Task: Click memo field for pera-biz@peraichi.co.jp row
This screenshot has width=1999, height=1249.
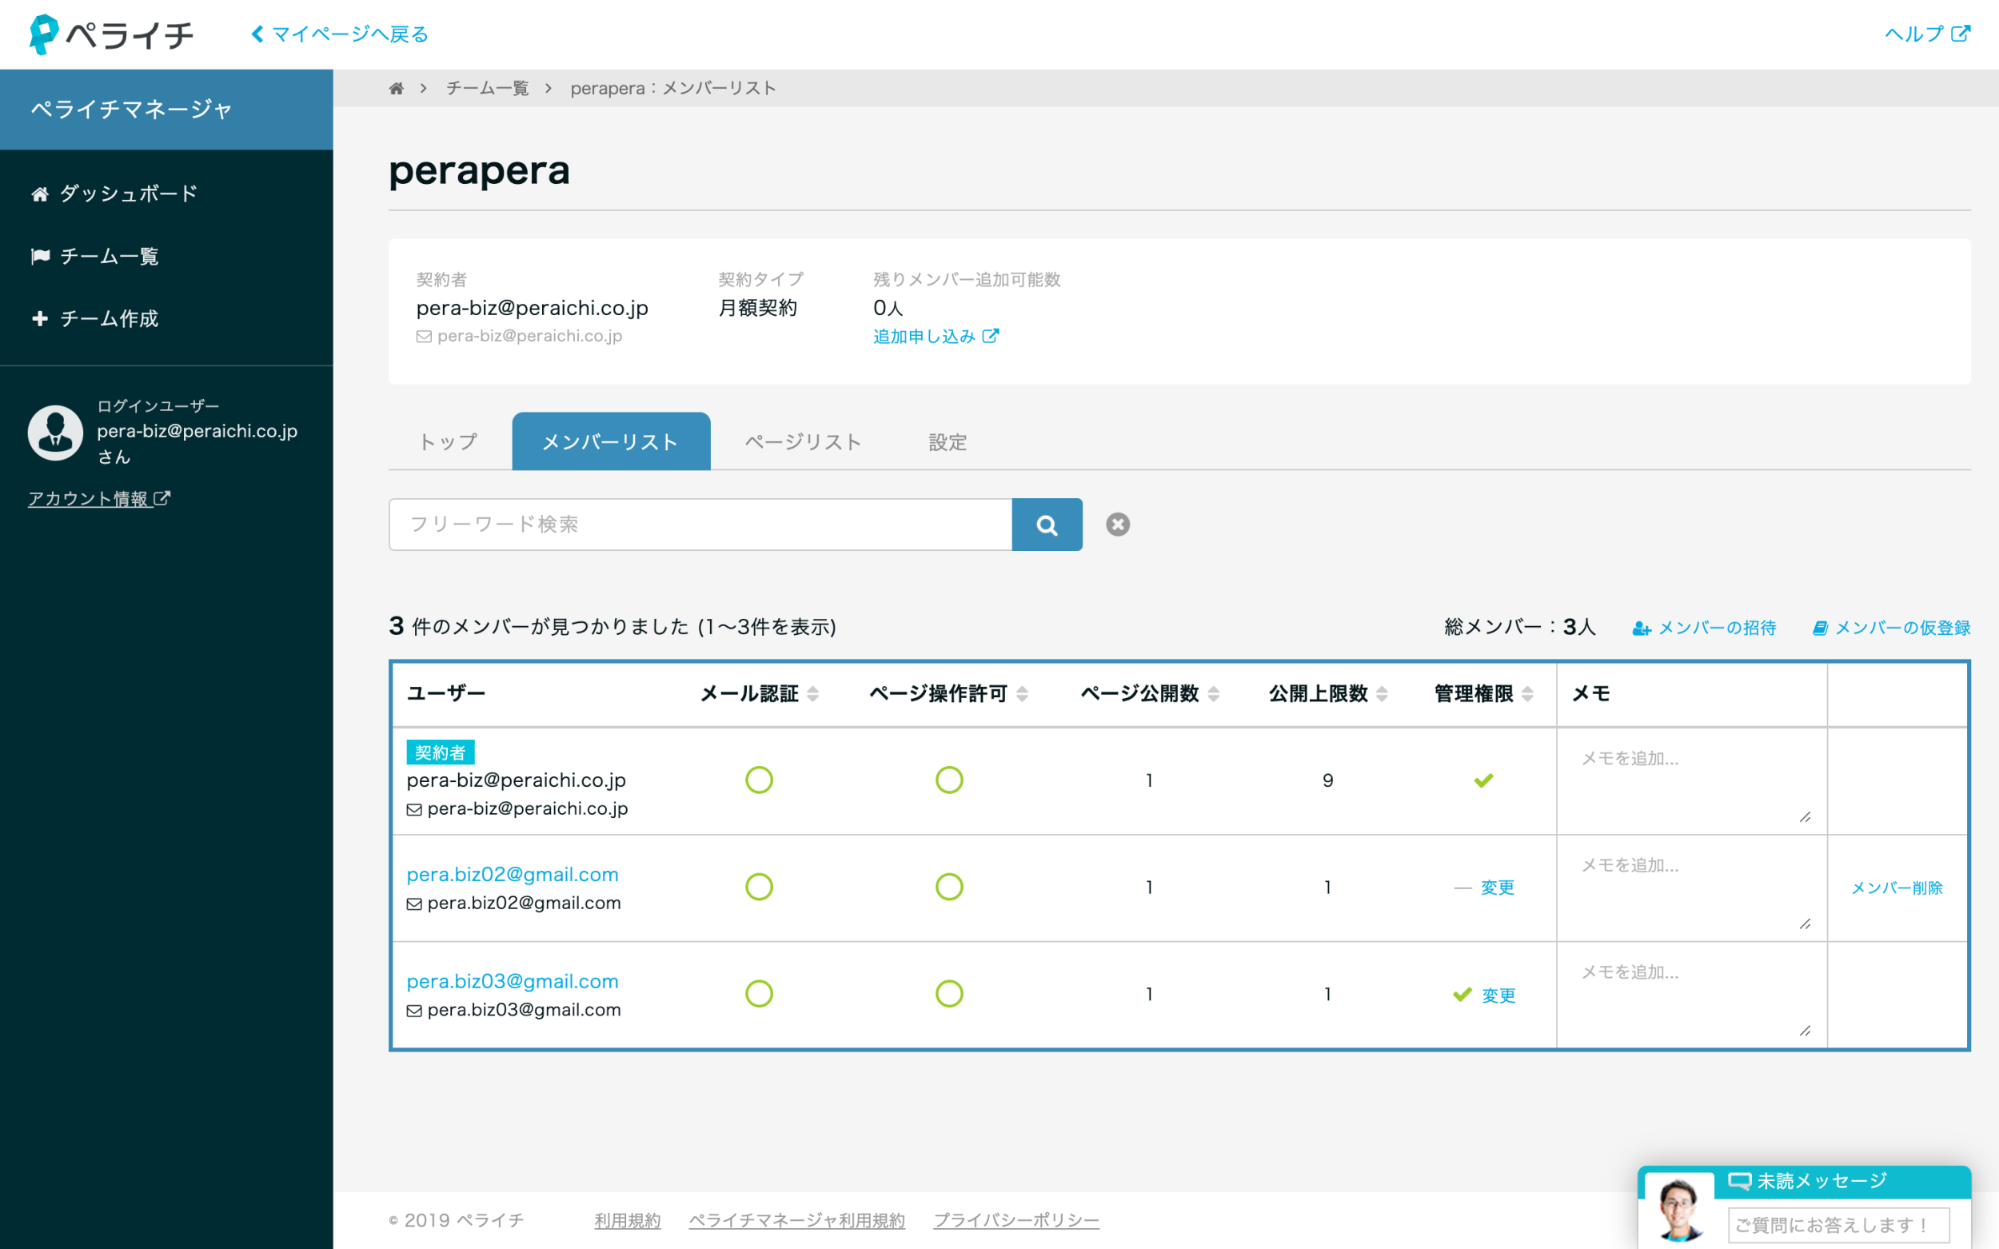Action: (1692, 781)
